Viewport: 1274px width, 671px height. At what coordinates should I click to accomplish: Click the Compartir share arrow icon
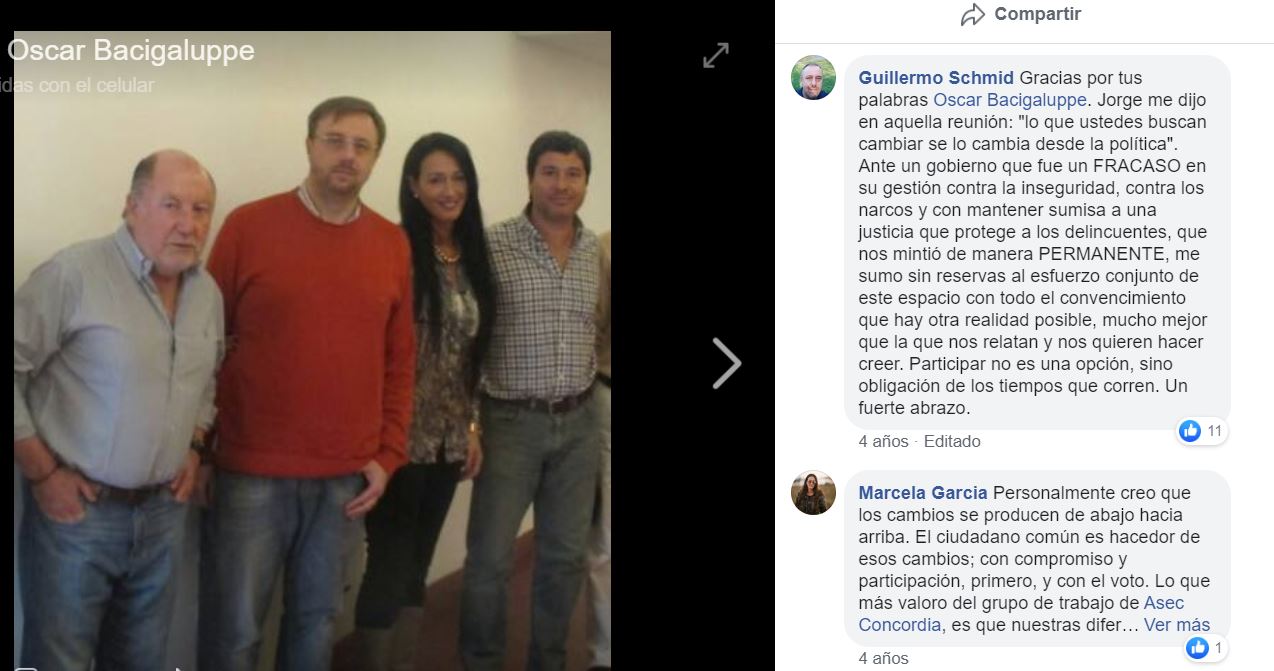[x=972, y=15]
